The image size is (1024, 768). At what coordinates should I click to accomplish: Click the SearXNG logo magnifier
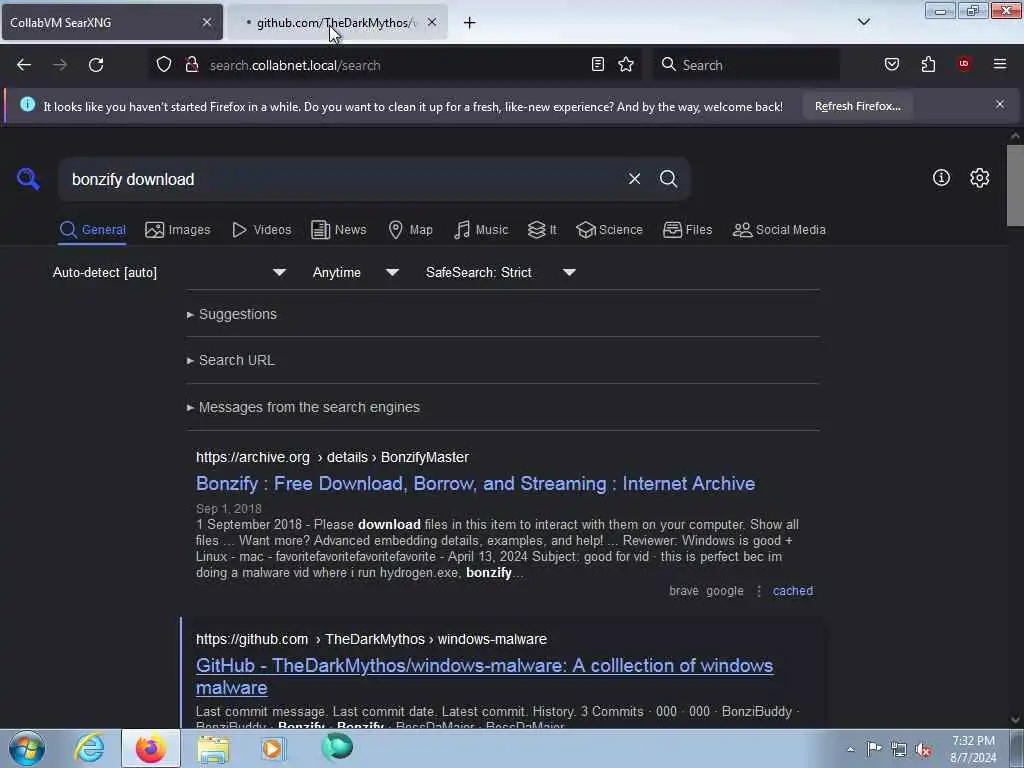tap(28, 178)
